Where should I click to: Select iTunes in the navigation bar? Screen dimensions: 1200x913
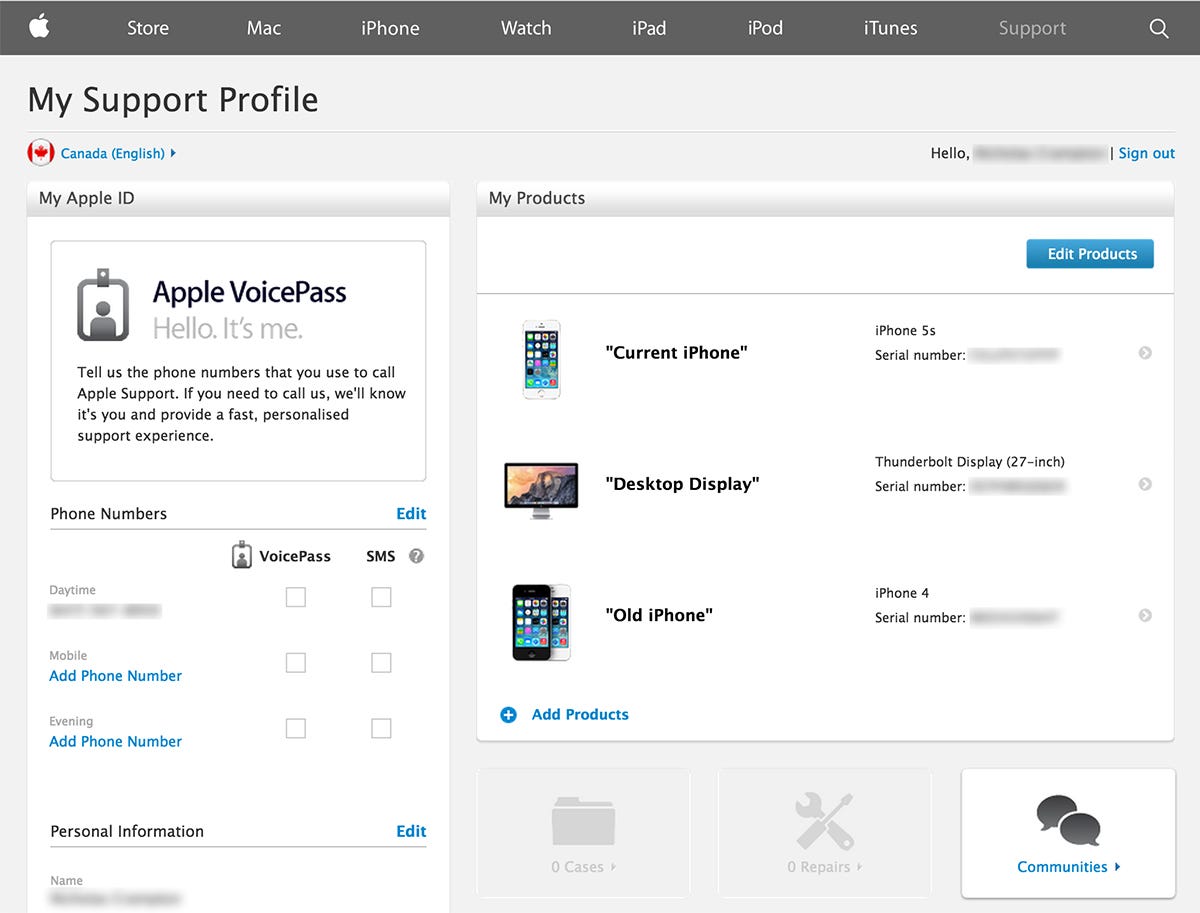[890, 28]
